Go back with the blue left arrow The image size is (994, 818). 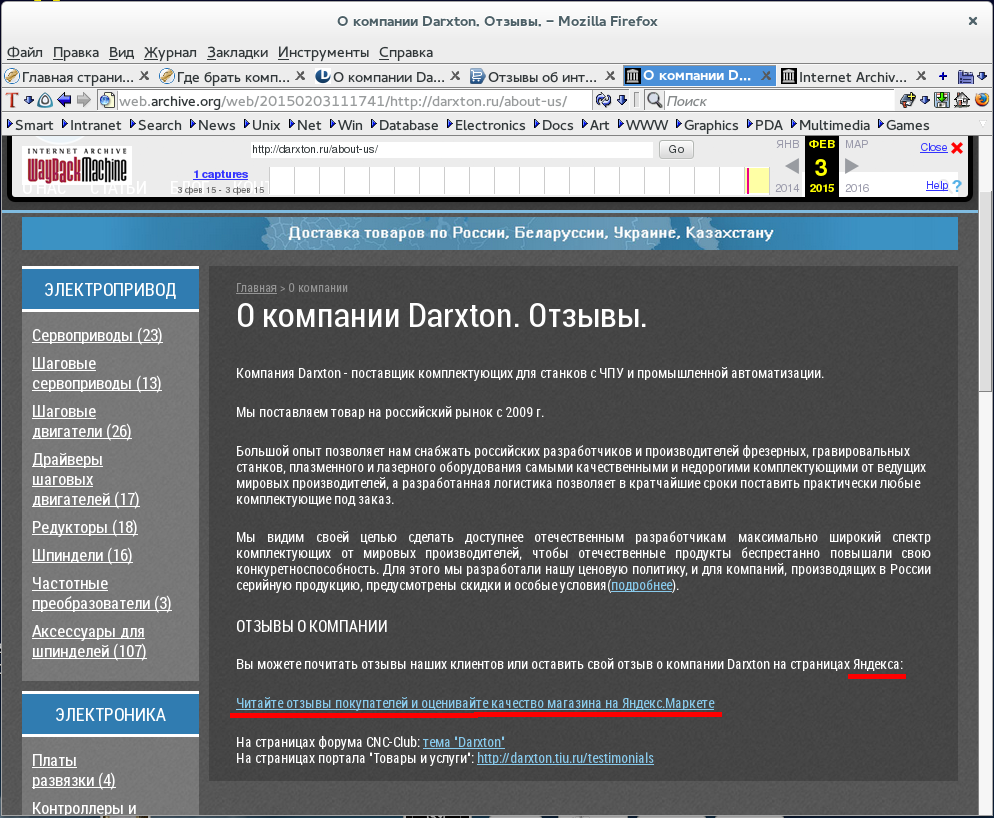(64, 100)
